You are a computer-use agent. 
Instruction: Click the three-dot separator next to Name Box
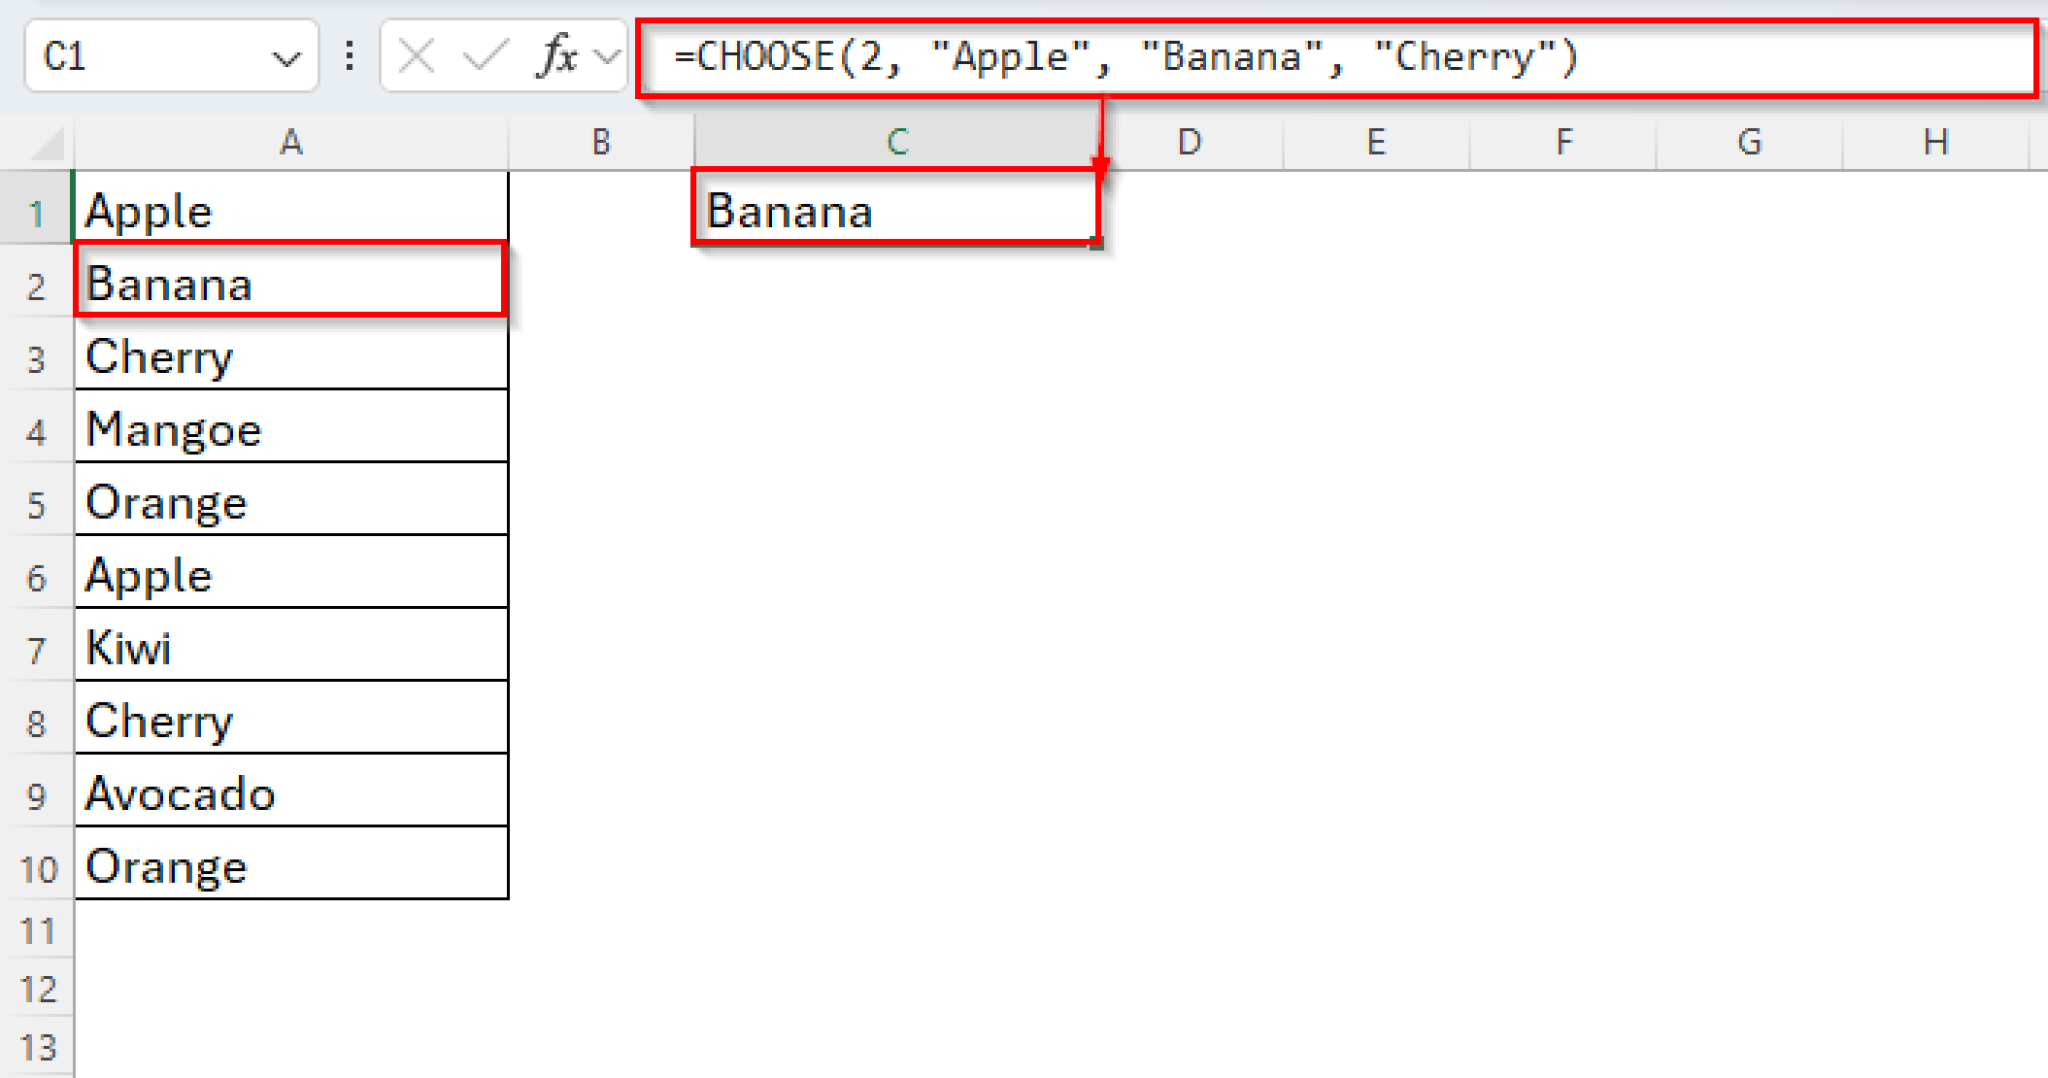[x=348, y=56]
